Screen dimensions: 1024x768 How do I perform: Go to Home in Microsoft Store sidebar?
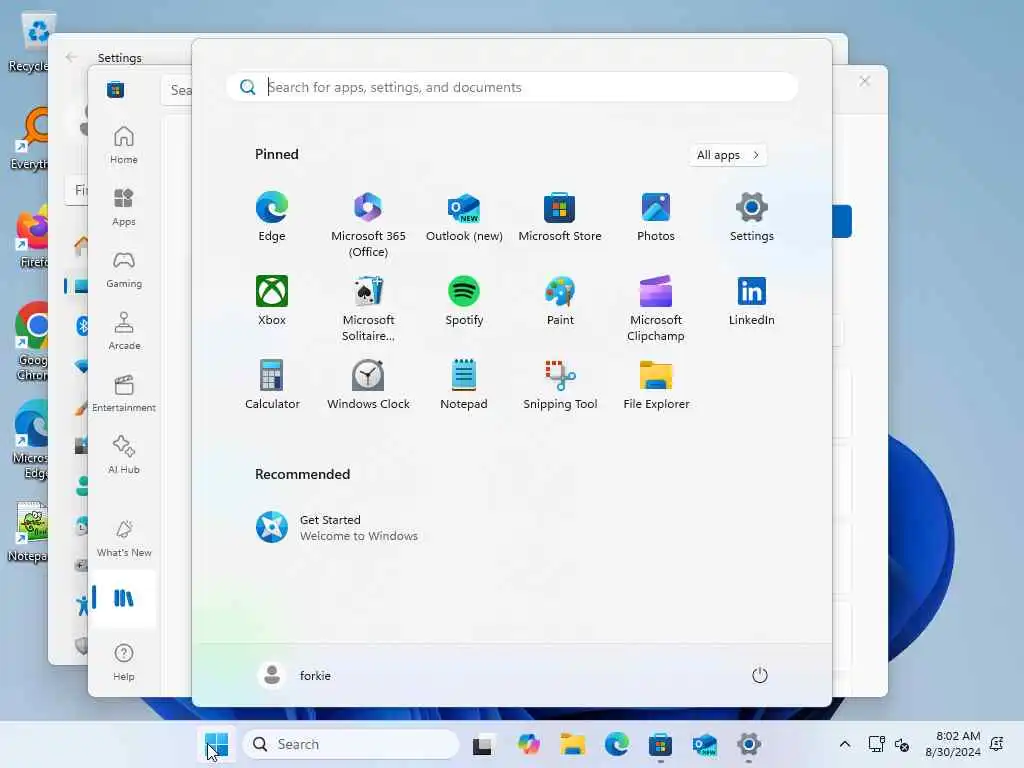click(123, 145)
